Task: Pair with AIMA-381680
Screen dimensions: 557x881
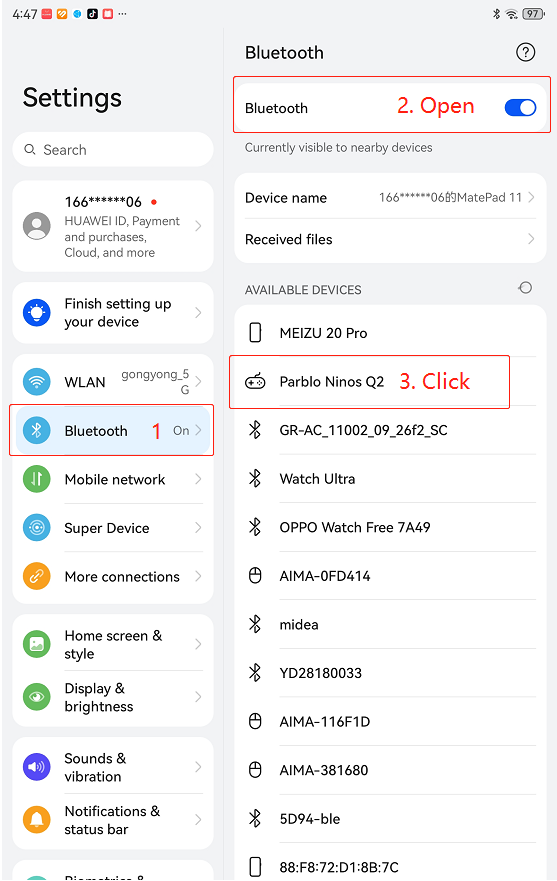Action: click(390, 770)
